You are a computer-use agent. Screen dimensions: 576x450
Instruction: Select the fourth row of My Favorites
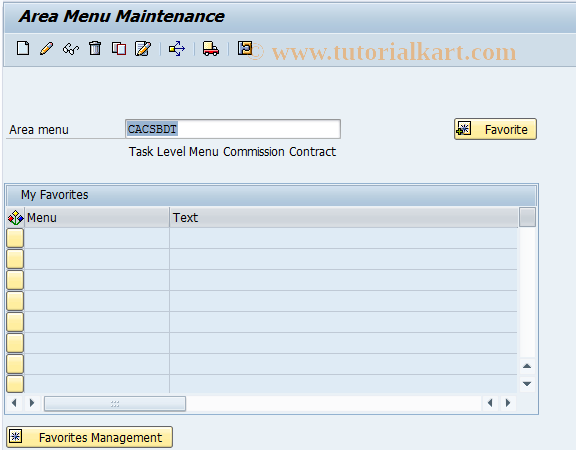(15, 301)
